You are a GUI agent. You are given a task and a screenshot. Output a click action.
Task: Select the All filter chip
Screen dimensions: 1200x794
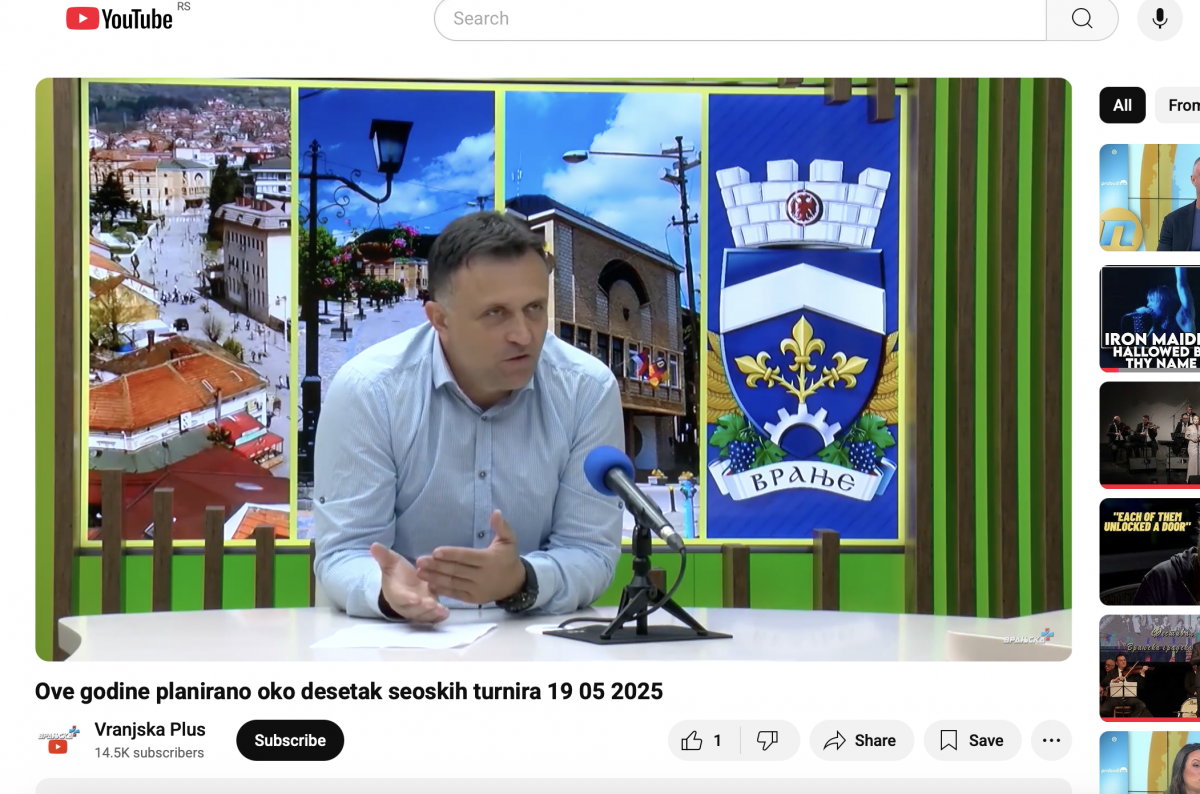coord(1122,105)
